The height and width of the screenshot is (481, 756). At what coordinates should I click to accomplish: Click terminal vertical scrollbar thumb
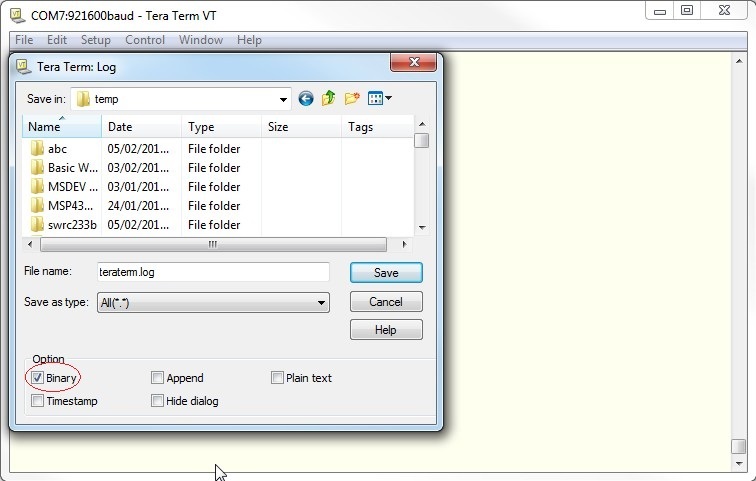point(739,446)
